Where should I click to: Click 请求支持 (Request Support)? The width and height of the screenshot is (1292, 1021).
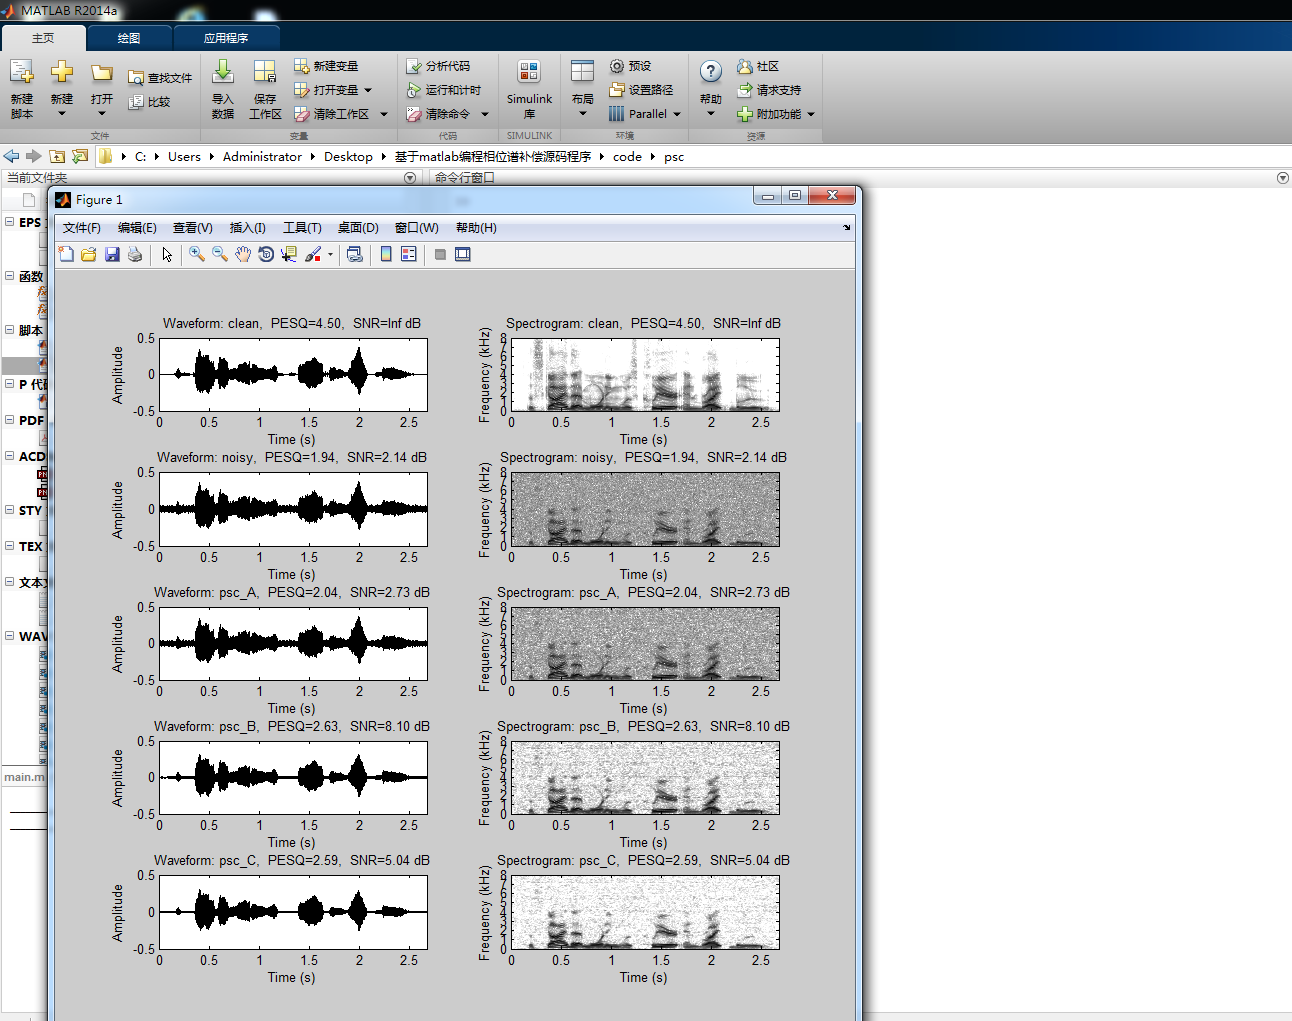pyautogui.click(x=769, y=89)
